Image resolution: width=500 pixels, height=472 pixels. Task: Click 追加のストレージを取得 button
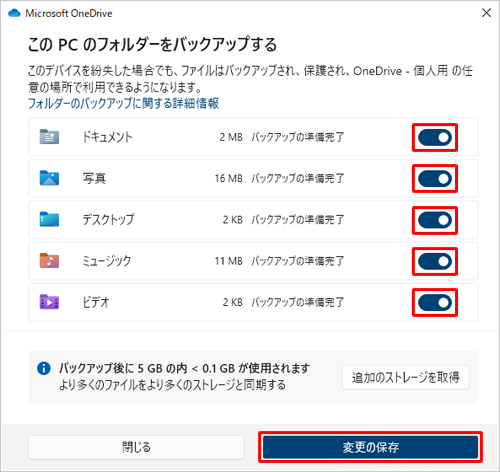pos(405,377)
